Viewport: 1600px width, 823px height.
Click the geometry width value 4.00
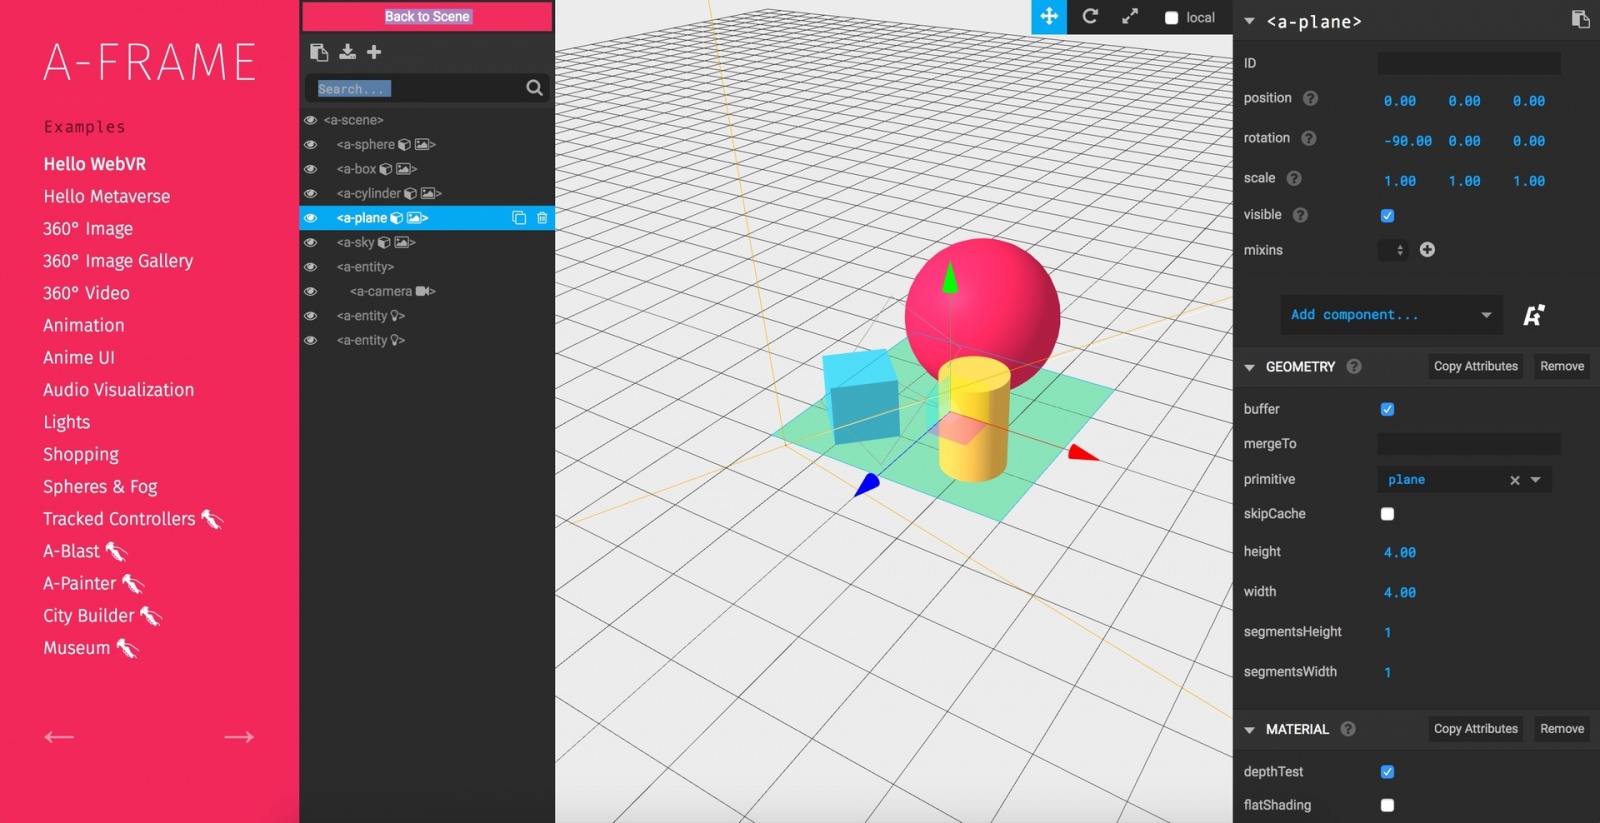click(1400, 593)
